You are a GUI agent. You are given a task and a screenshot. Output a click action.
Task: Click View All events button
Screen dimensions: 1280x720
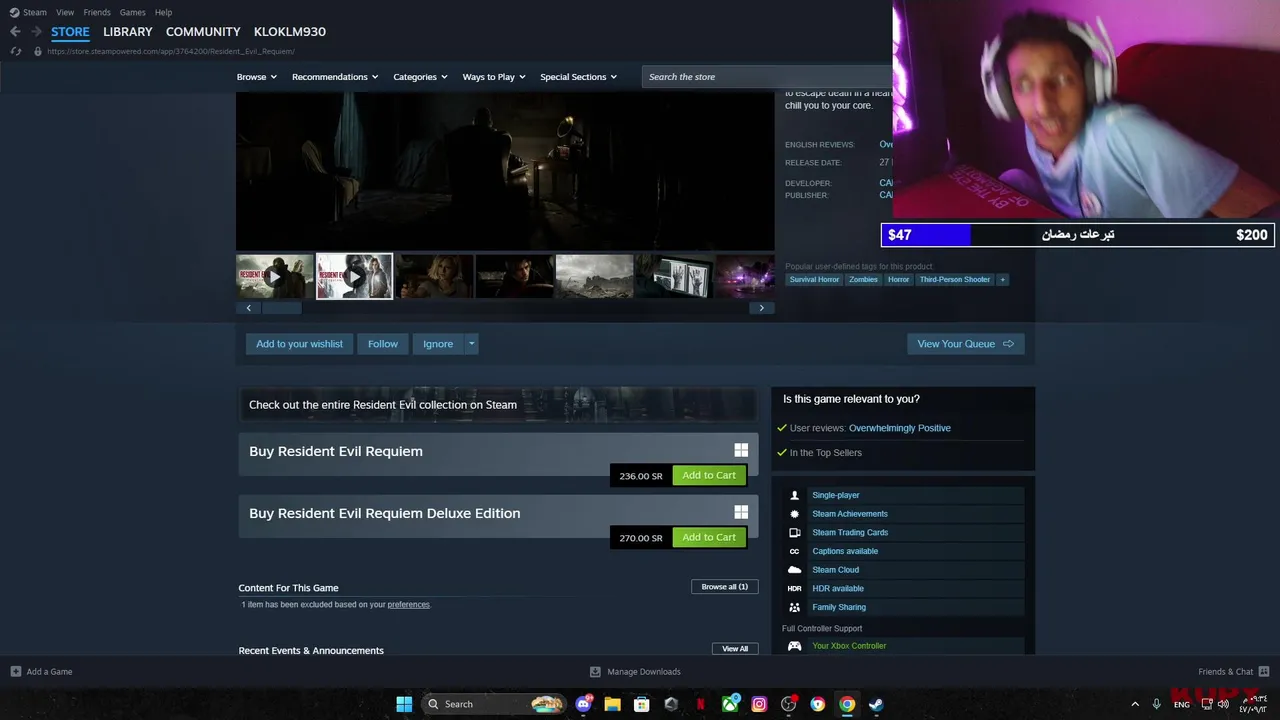click(x=735, y=649)
